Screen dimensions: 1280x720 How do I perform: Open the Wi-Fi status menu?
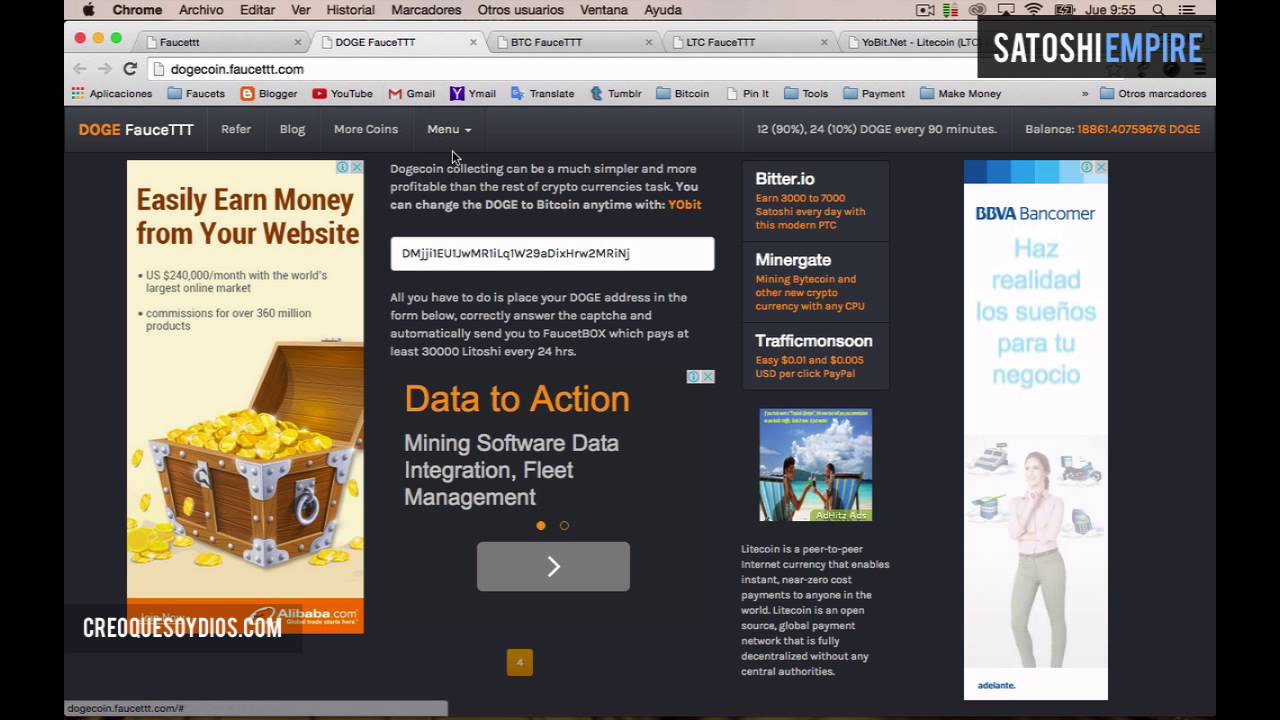(1033, 10)
